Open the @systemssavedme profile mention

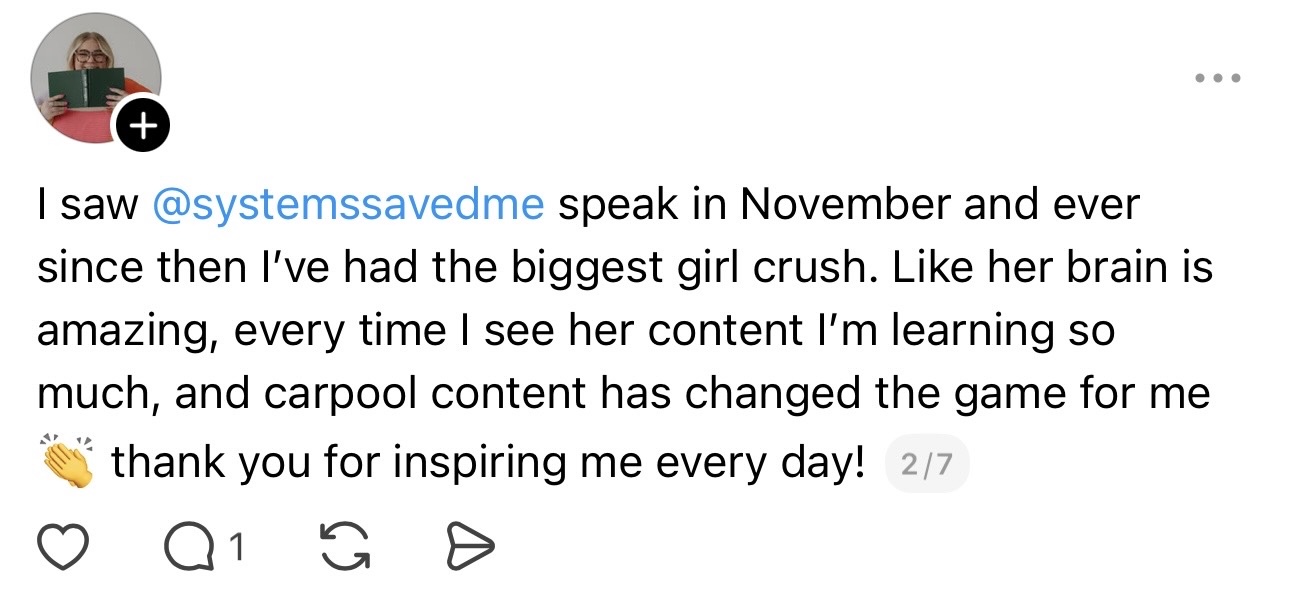point(348,205)
